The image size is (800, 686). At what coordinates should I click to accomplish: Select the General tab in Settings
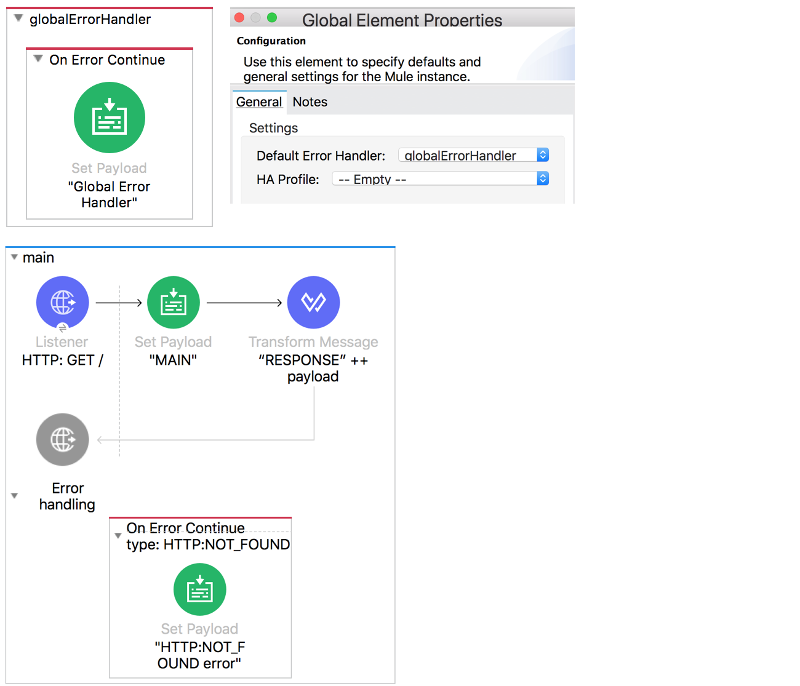pyautogui.click(x=259, y=101)
